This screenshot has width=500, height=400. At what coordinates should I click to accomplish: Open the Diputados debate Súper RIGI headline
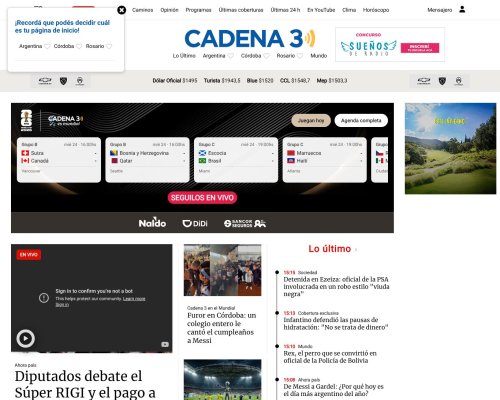coord(85,384)
